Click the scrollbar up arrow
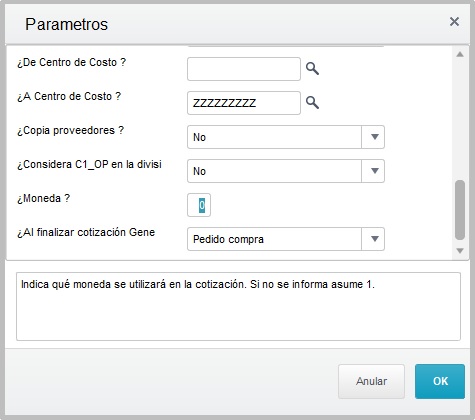The width and height of the screenshot is (475, 420). (460, 54)
